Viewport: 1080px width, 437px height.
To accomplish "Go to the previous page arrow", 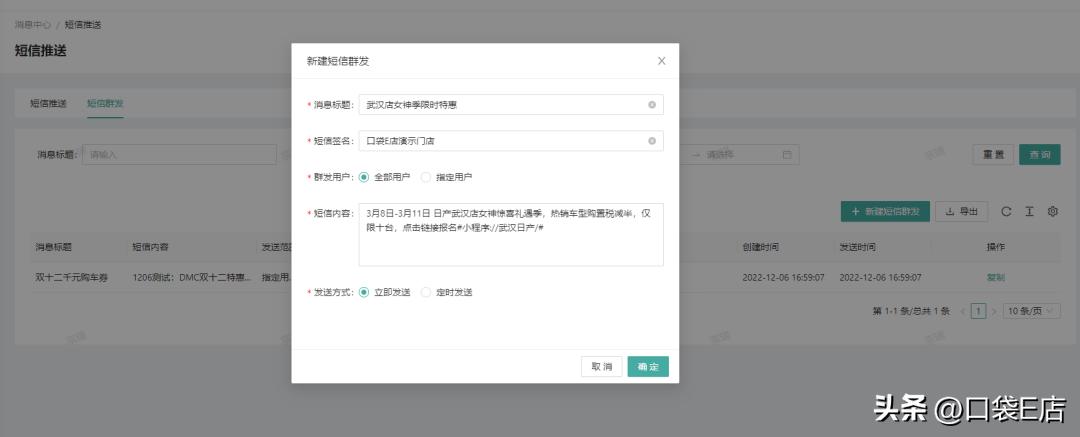I will (963, 311).
